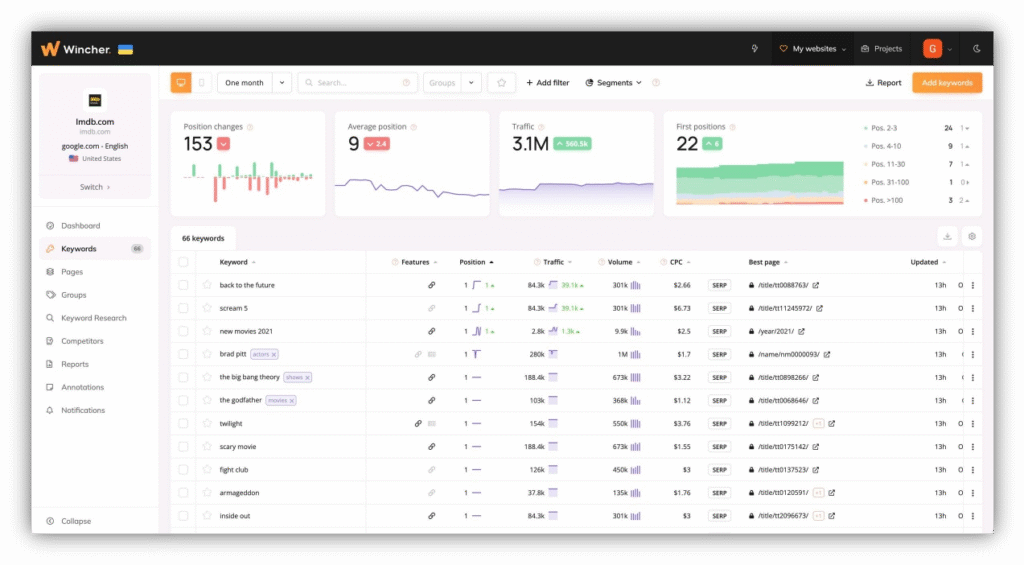Switch to mobile device view icon

(x=201, y=83)
